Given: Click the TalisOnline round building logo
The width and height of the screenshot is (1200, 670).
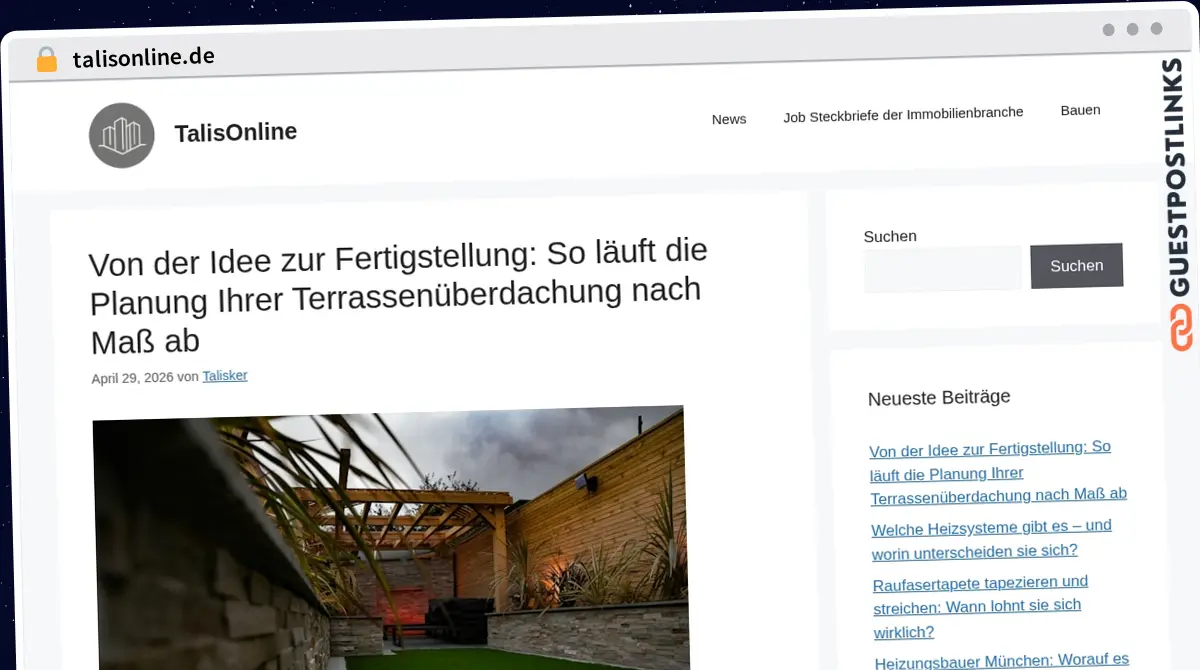Looking at the screenshot, I should click(122, 135).
